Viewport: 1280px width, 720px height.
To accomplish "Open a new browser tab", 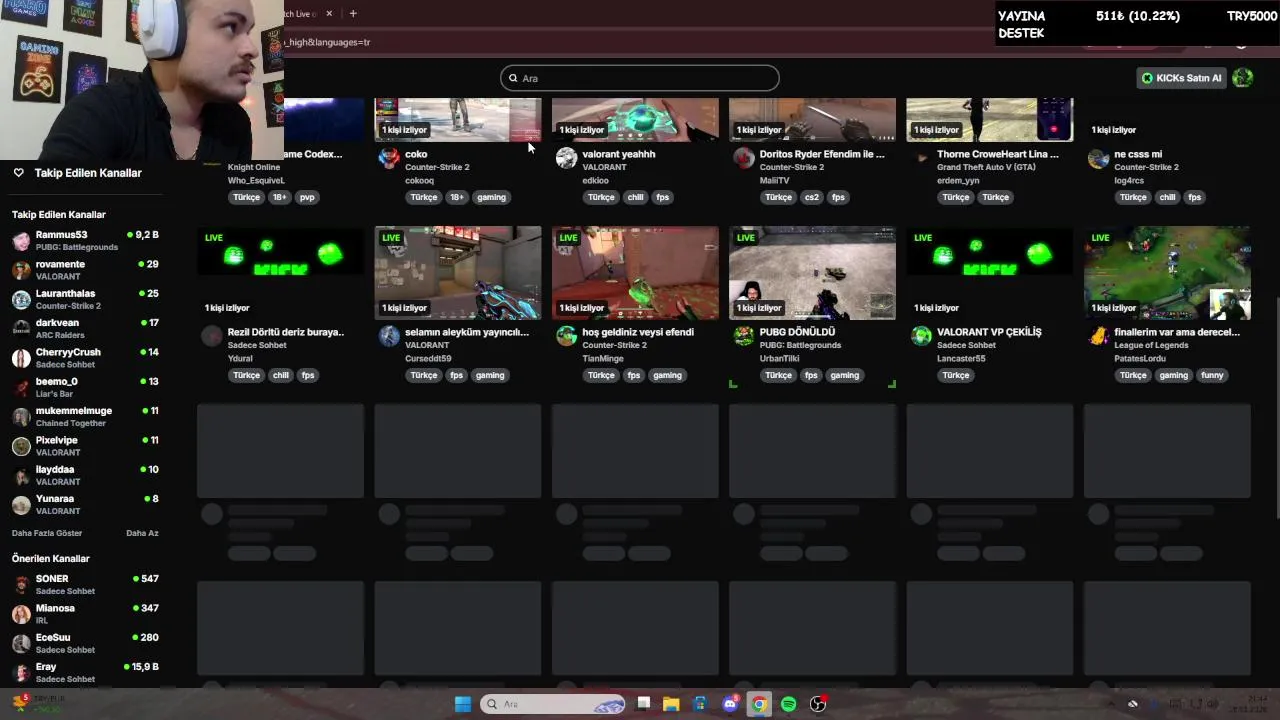I will pyautogui.click(x=353, y=14).
